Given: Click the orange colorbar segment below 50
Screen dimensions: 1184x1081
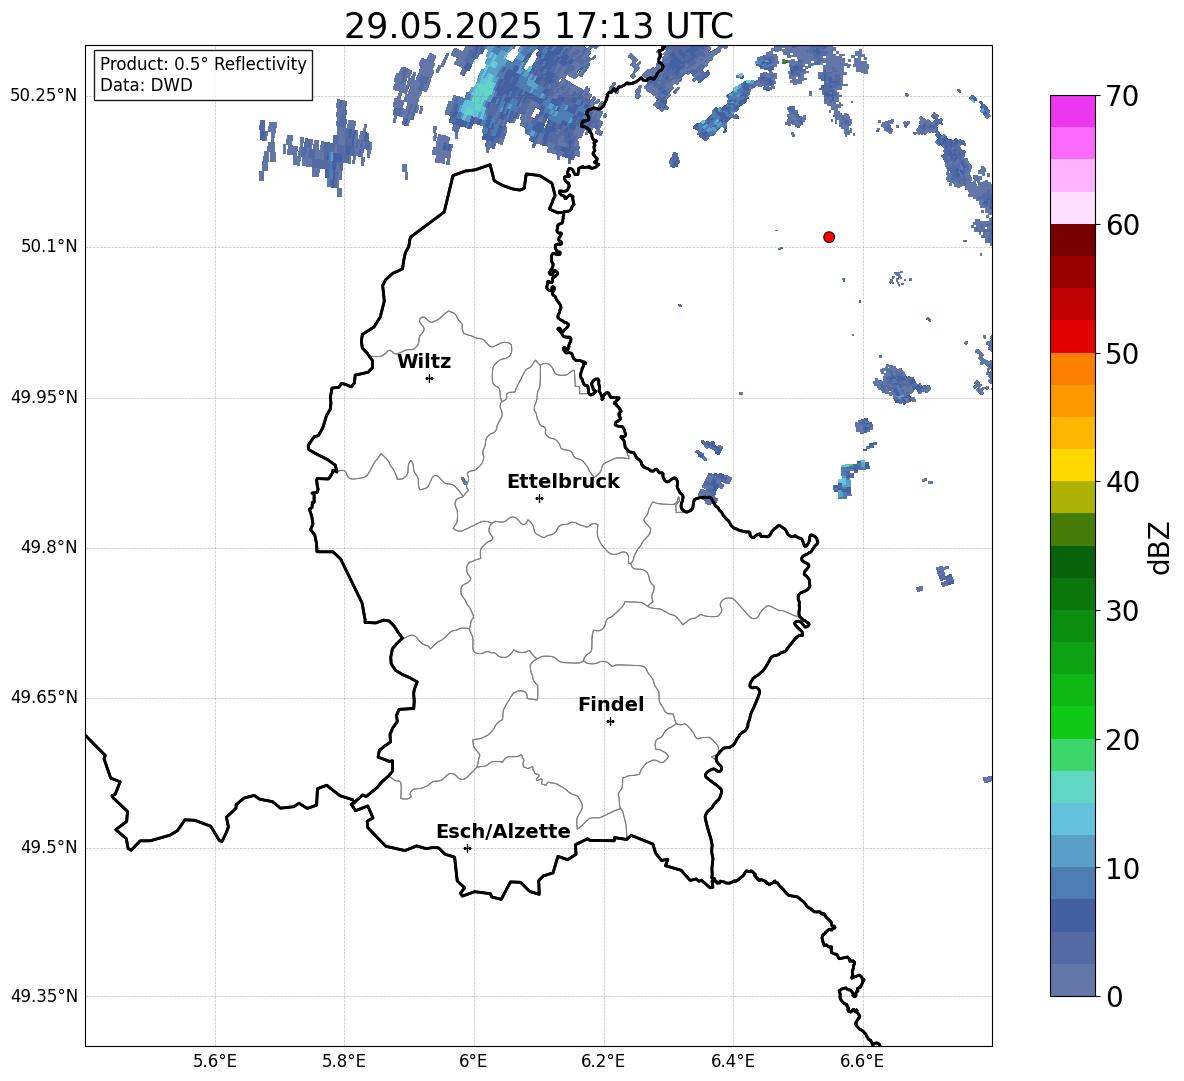Looking at the screenshot, I should [1072, 368].
